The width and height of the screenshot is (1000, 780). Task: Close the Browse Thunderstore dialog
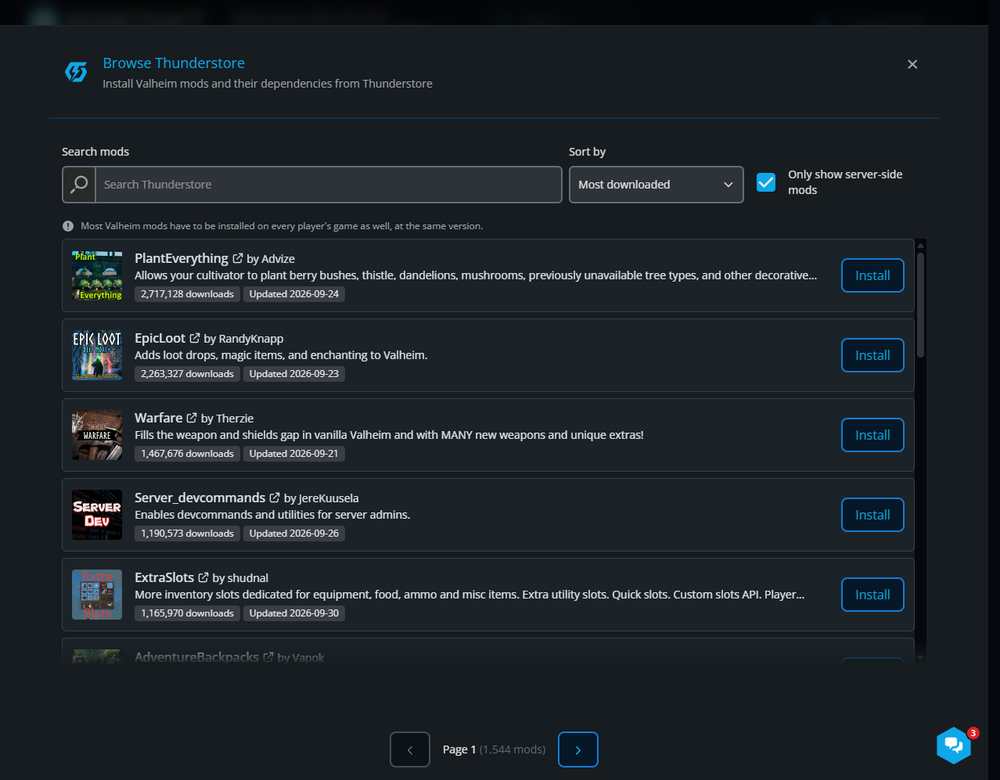click(913, 64)
